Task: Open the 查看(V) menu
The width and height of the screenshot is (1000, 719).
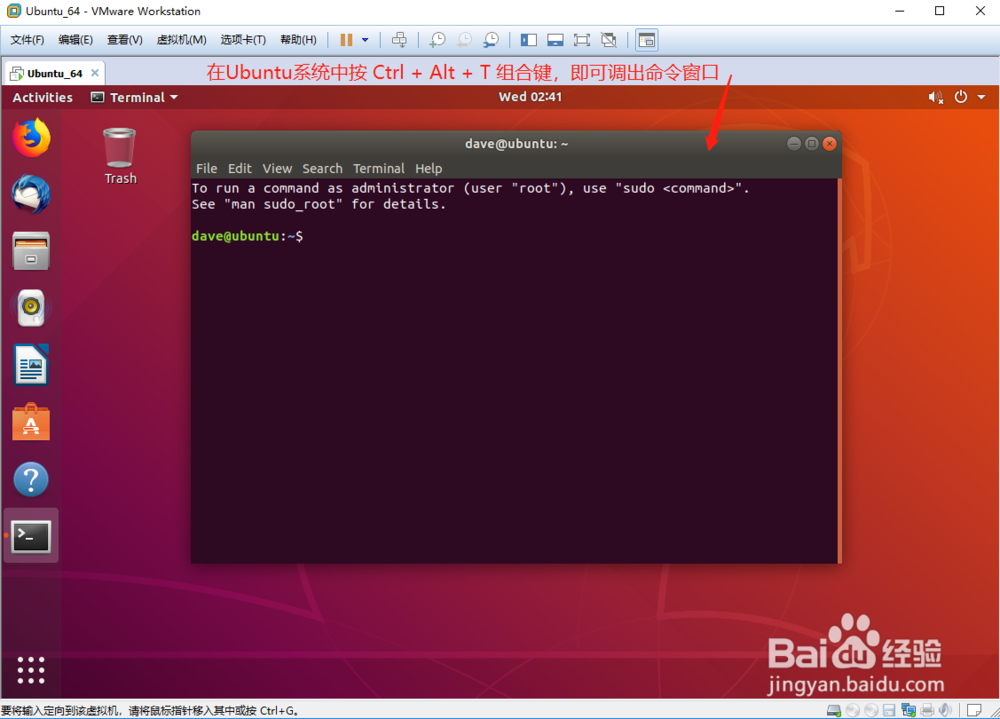Action: tap(124, 40)
